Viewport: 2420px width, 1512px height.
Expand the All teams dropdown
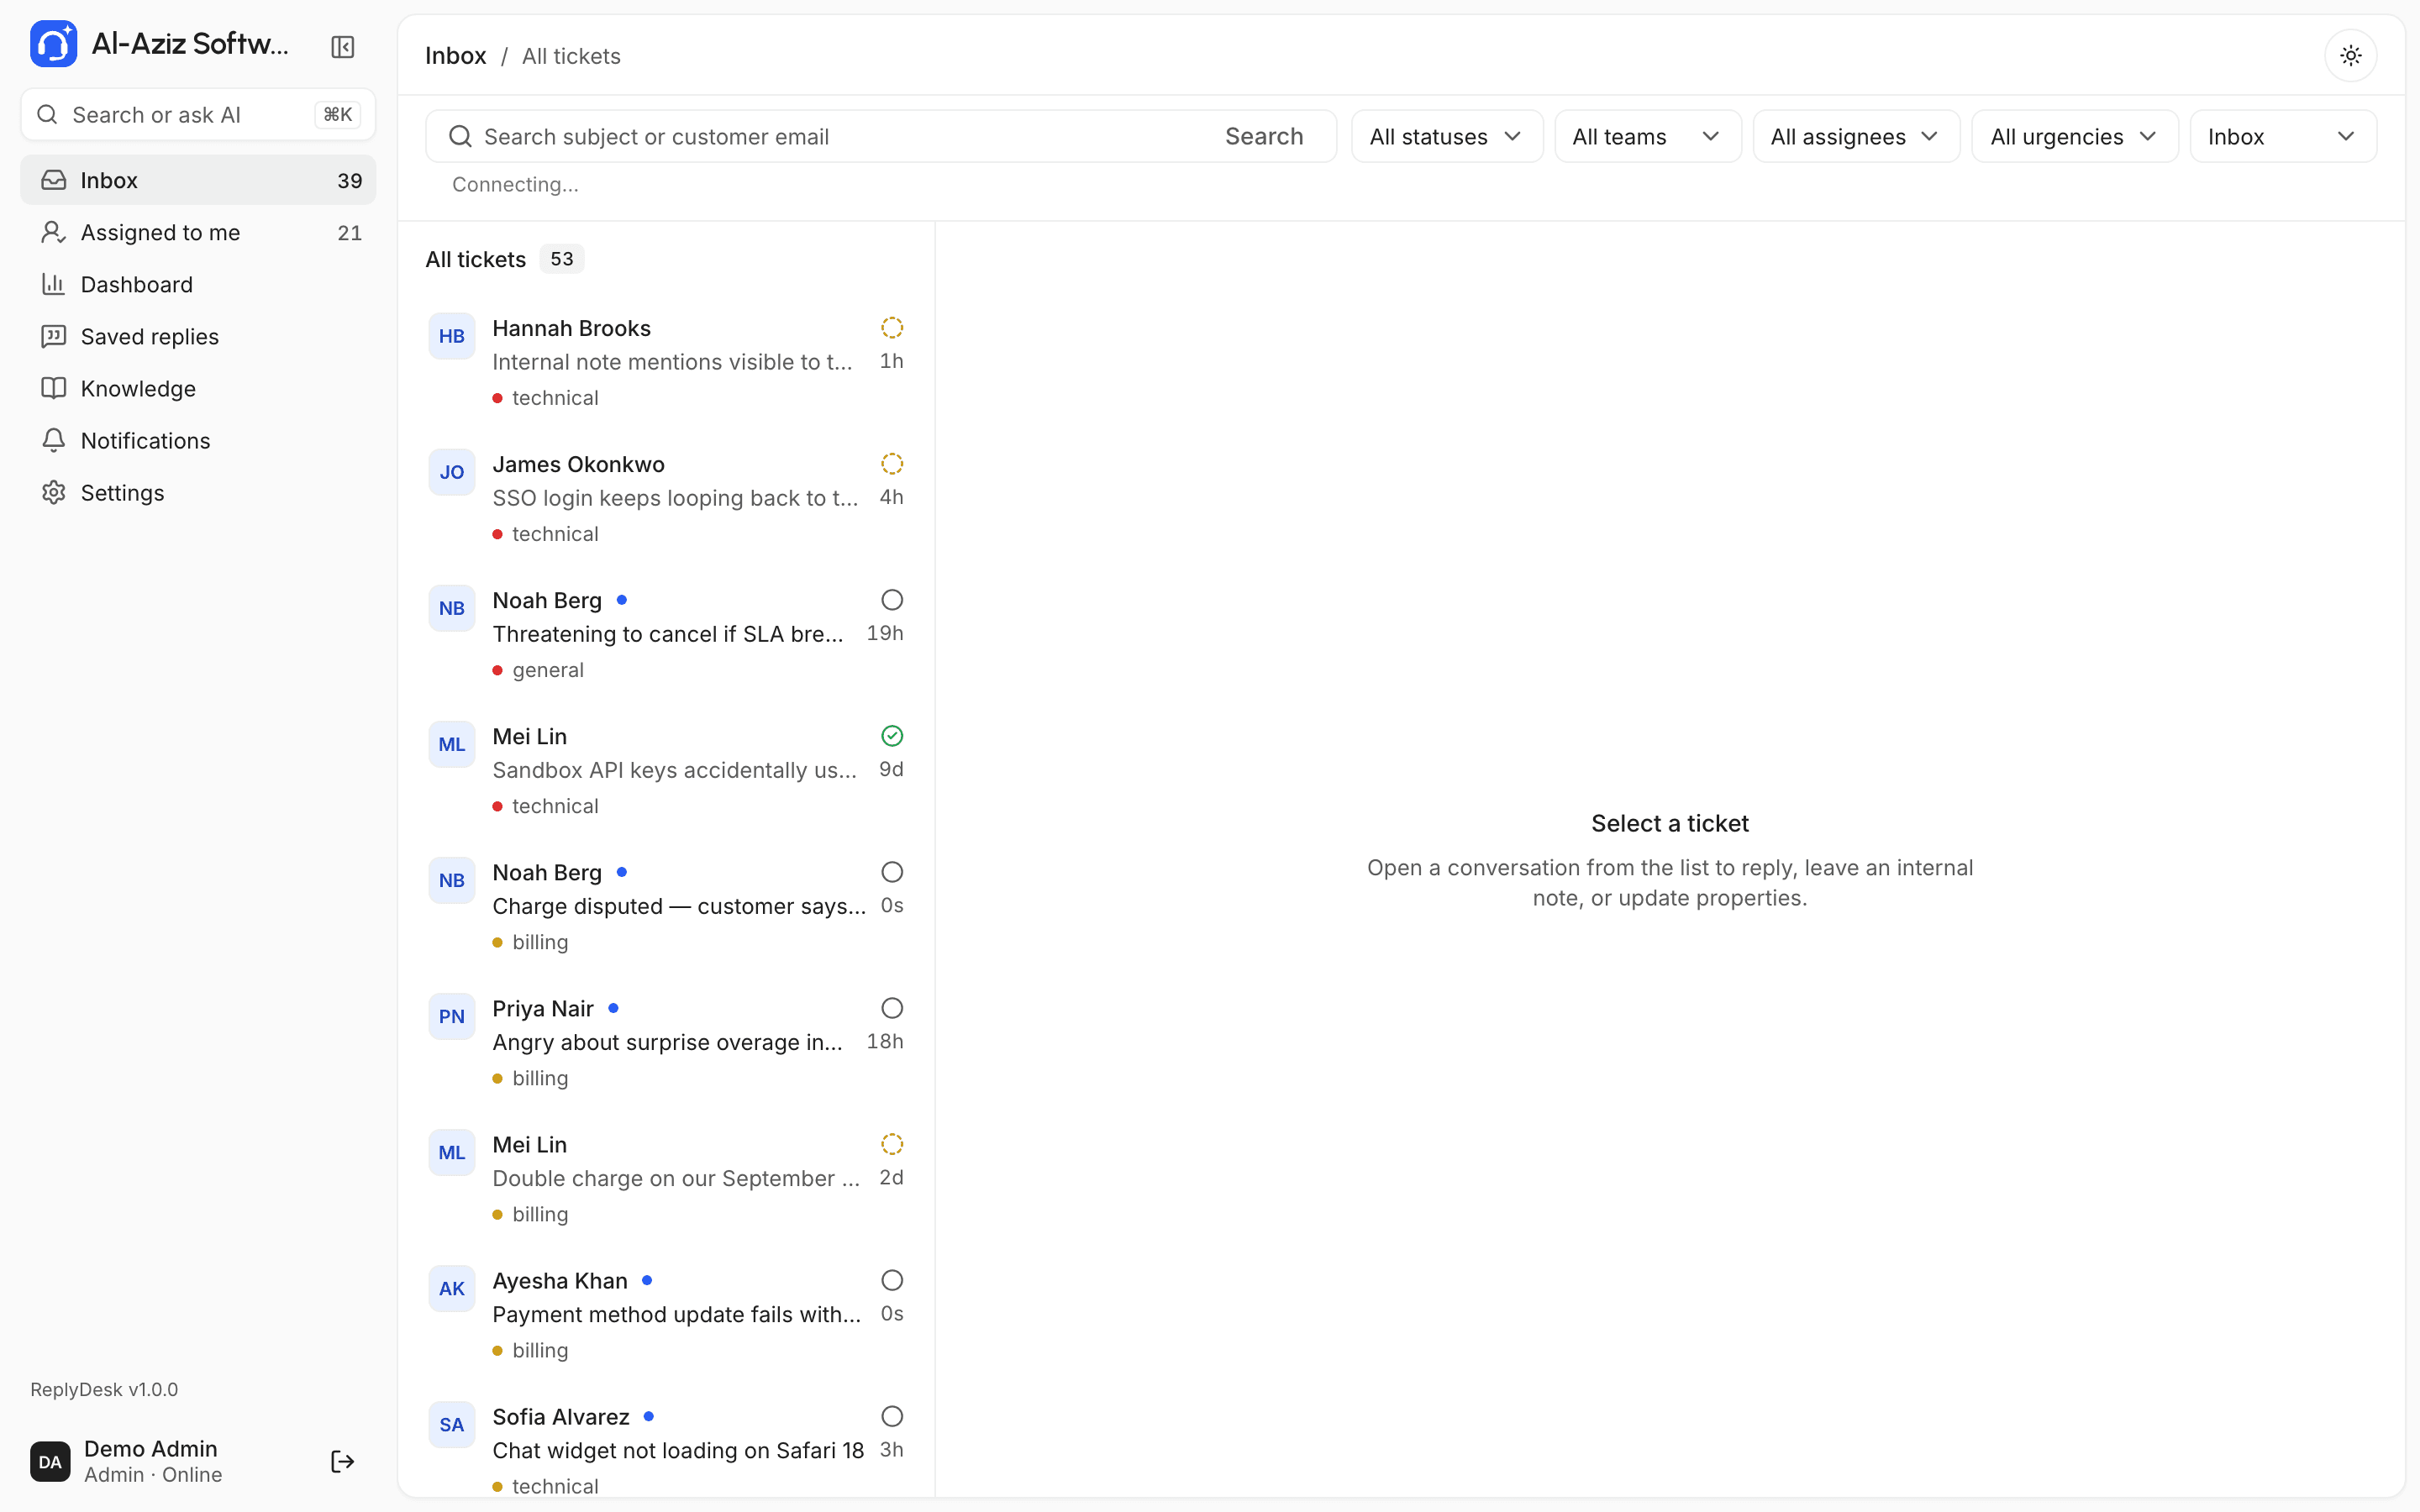click(1647, 136)
